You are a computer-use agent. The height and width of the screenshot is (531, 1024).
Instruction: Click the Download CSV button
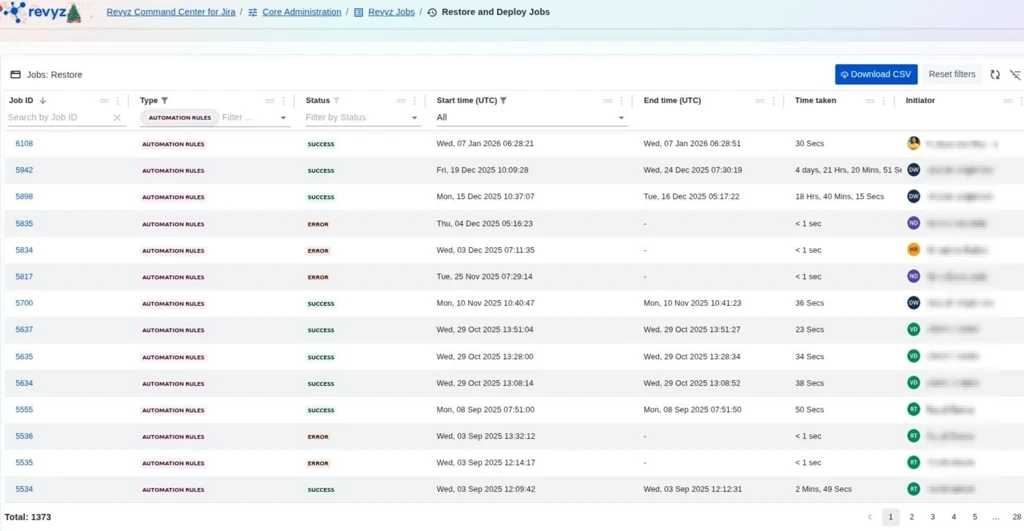click(876, 75)
